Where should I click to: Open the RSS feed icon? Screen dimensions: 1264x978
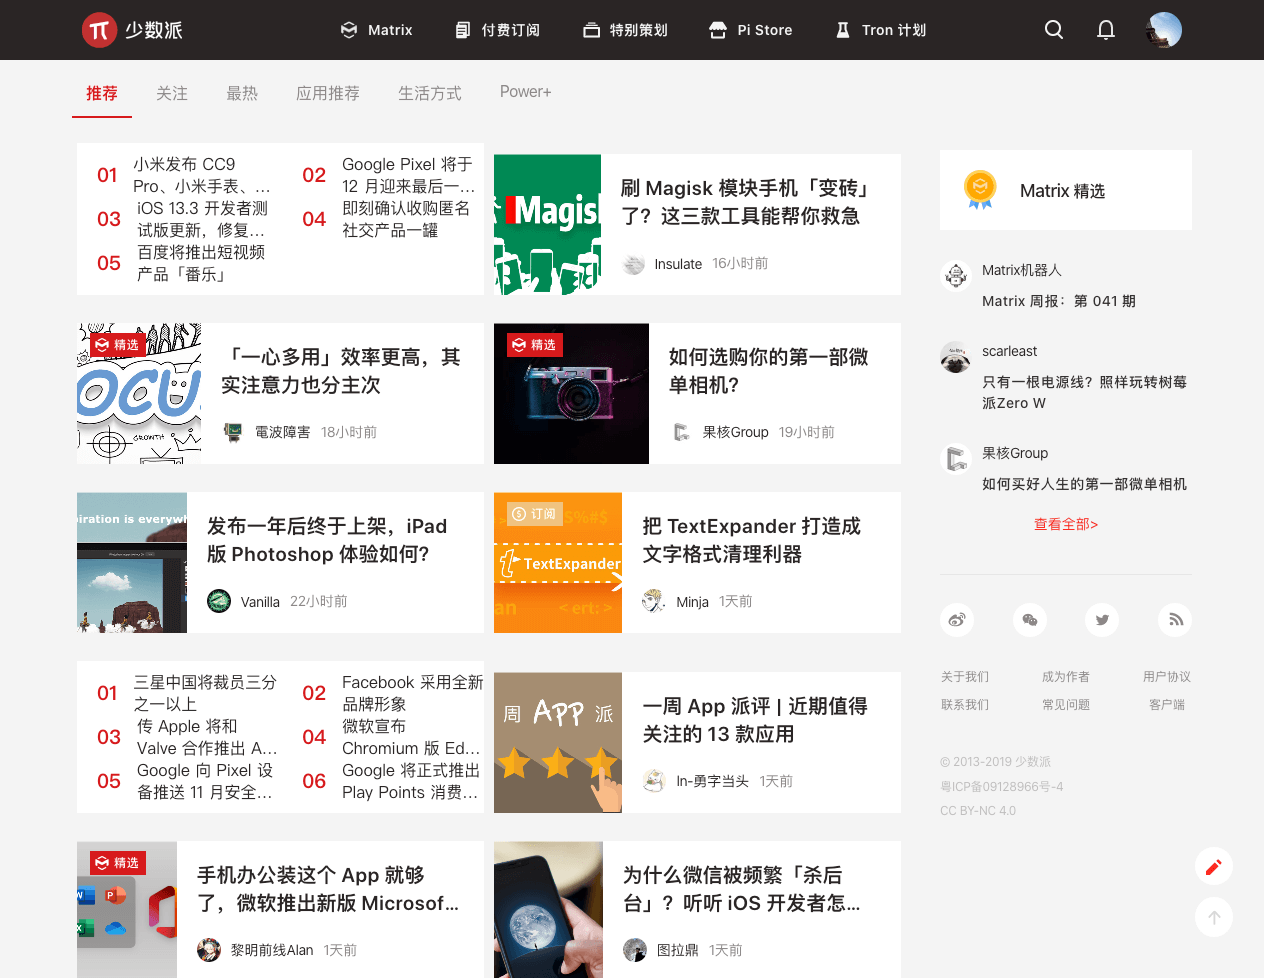click(1175, 620)
